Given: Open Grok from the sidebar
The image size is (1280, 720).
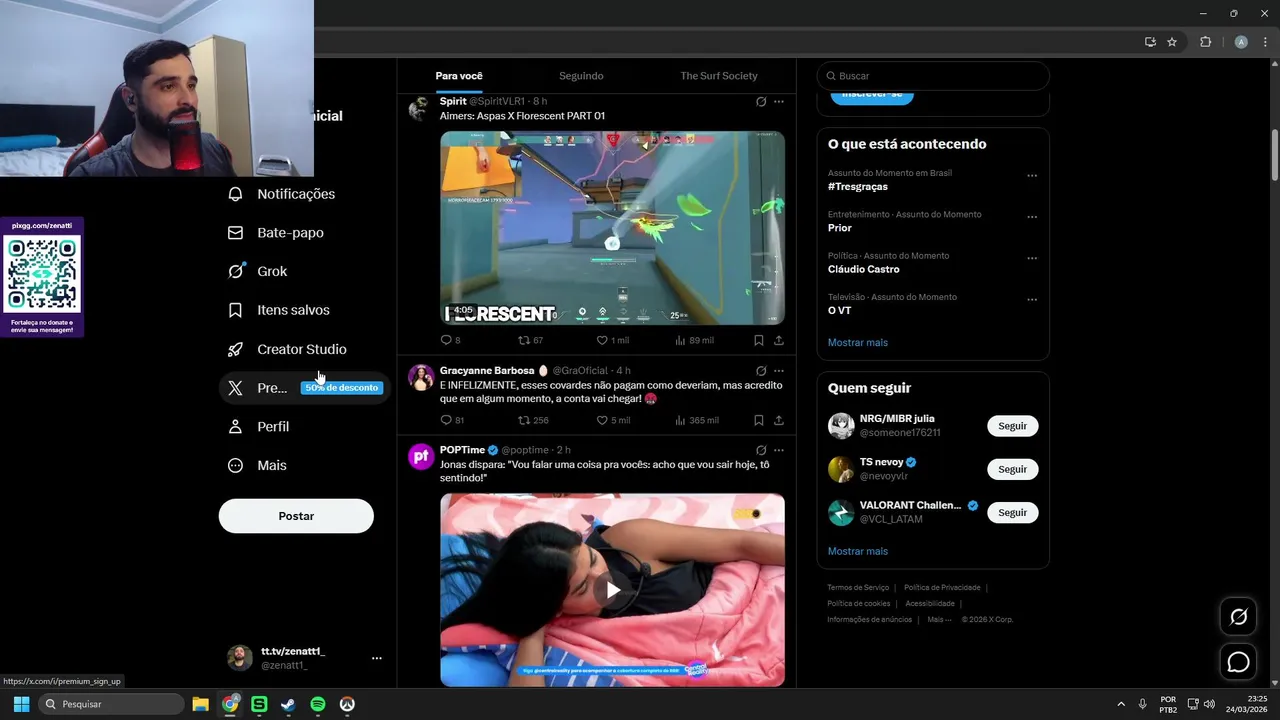Looking at the screenshot, I should pyautogui.click(x=259, y=272).
